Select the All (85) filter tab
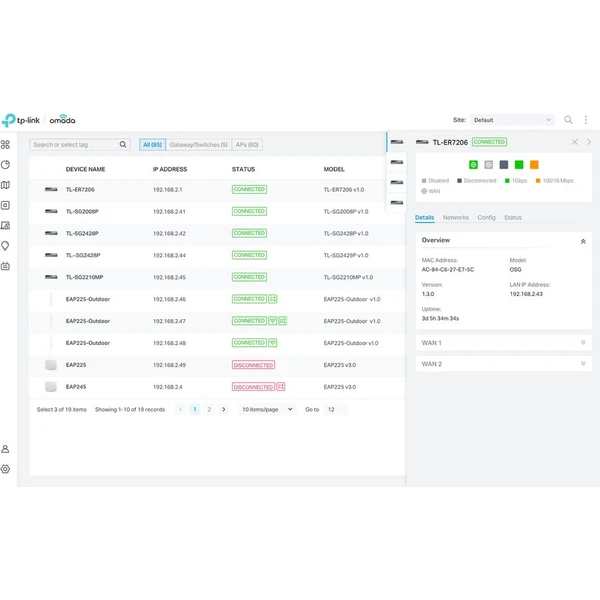 pyautogui.click(x=152, y=145)
